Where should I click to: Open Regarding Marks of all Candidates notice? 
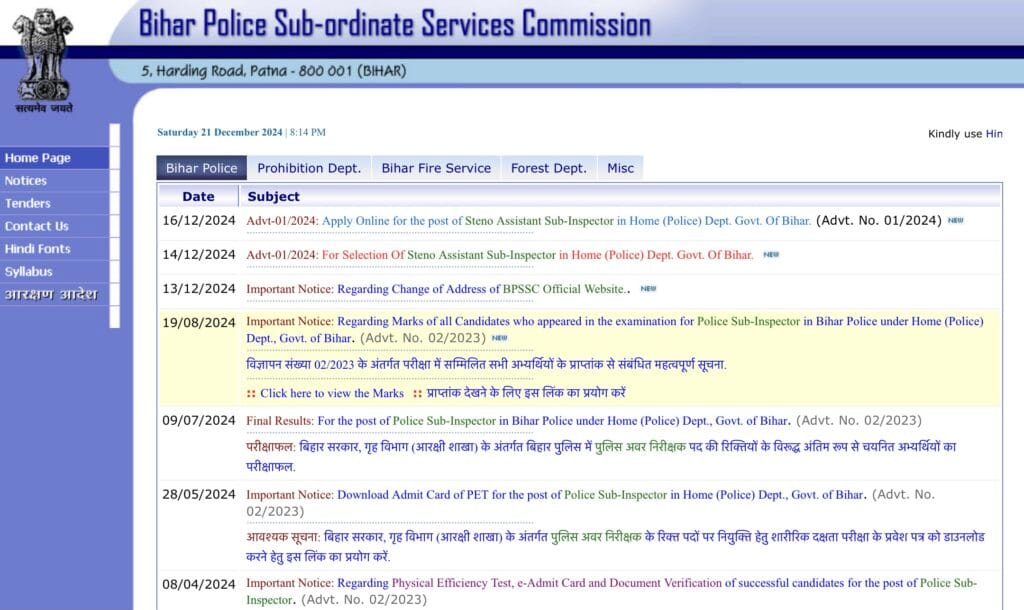(x=615, y=330)
